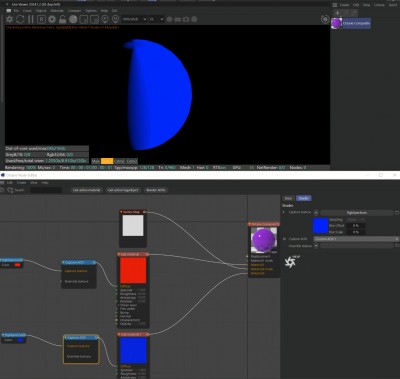Restart render with the circular refresh icon

click(x=20, y=19)
